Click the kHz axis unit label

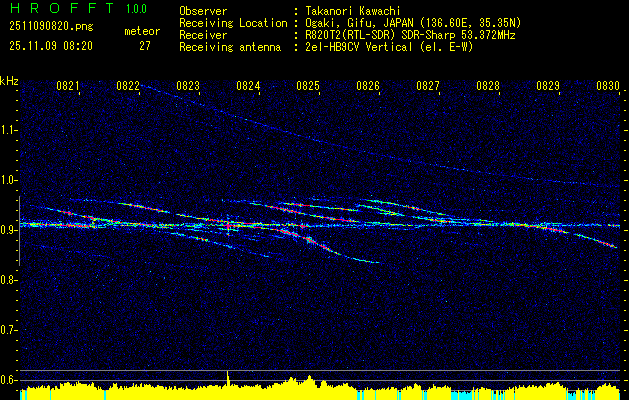[9, 81]
